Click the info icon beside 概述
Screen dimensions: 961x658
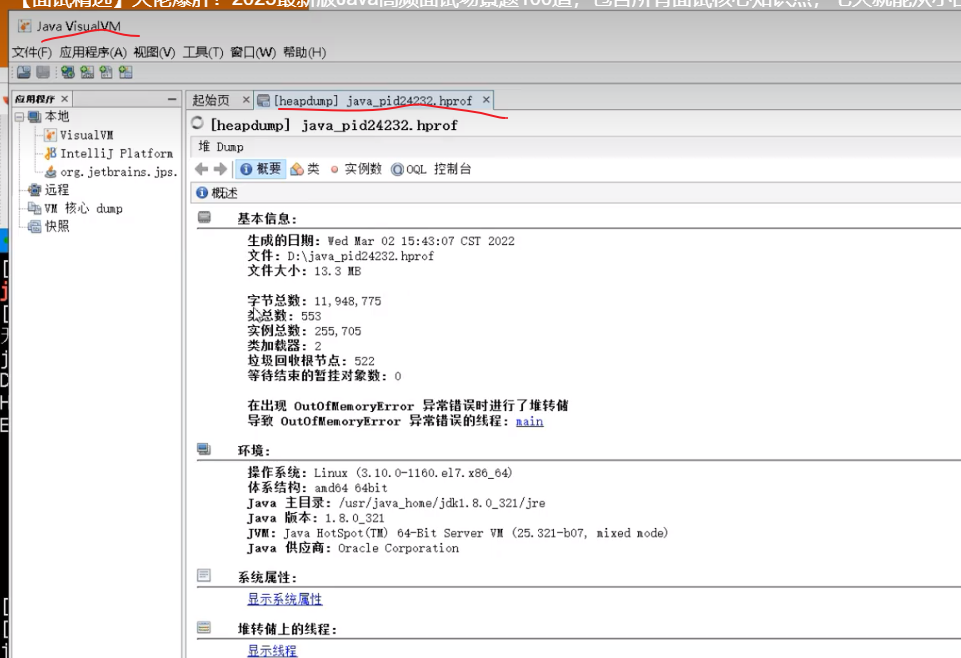[x=202, y=193]
